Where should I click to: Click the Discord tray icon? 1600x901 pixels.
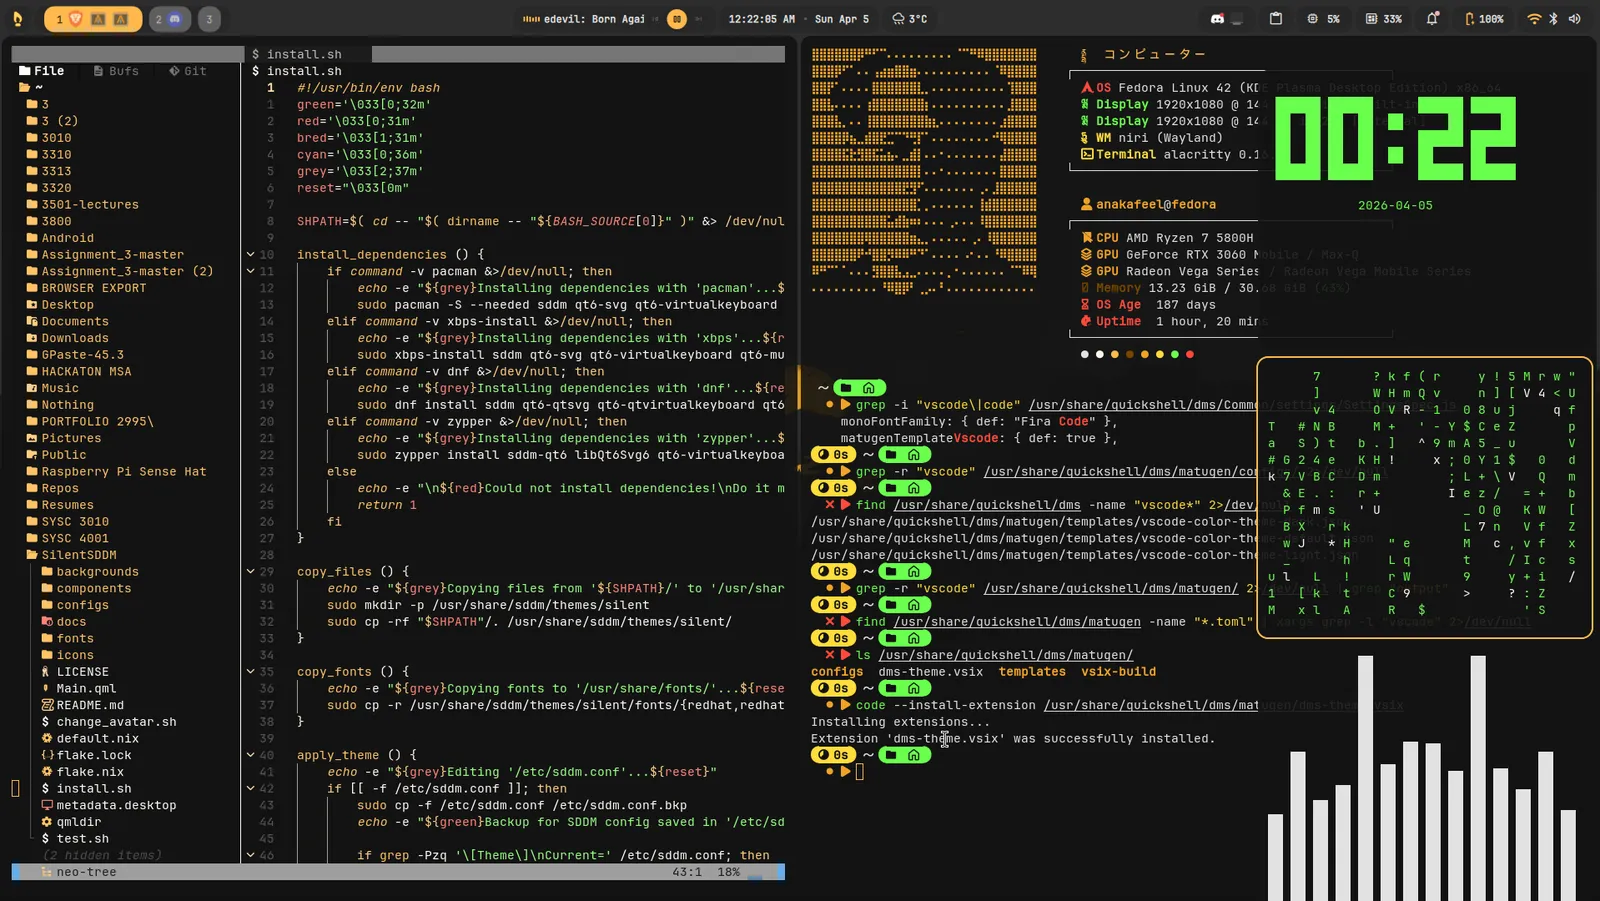[x=1217, y=19]
